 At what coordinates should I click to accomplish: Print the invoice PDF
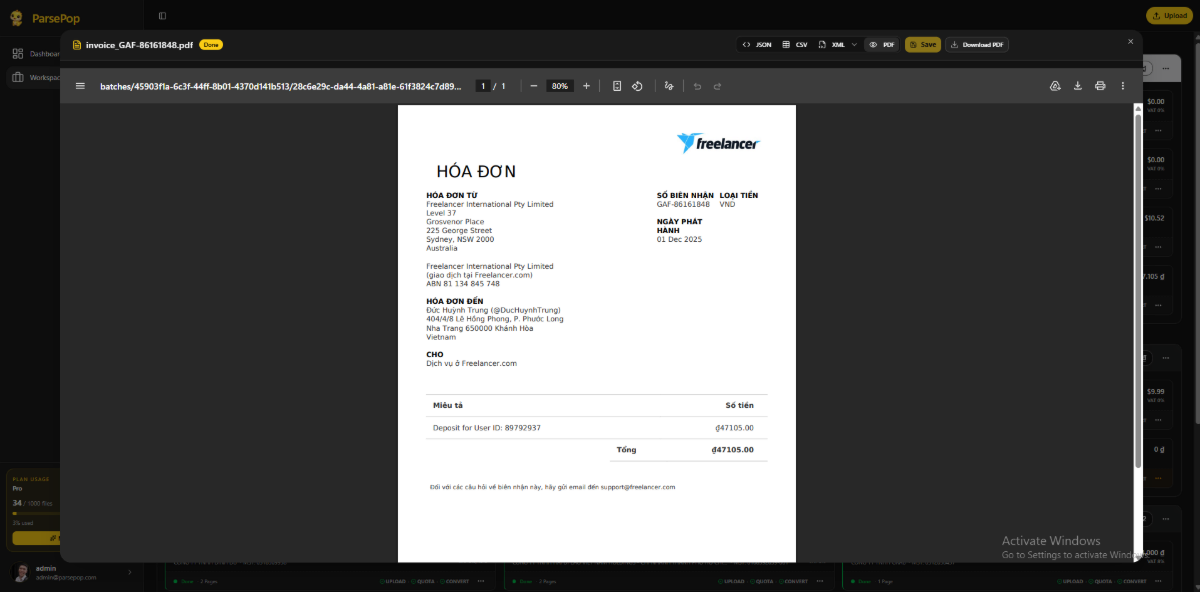1100,86
